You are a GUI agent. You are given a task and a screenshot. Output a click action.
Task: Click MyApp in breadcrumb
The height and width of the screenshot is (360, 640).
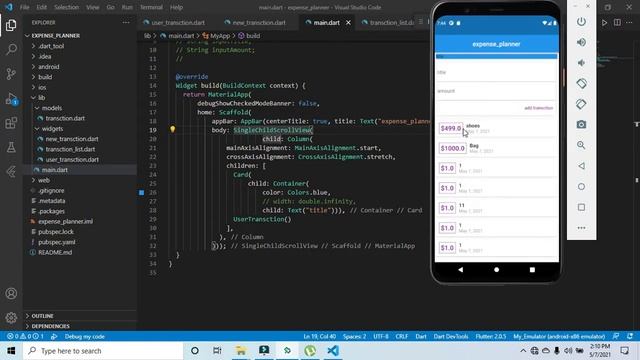(x=220, y=36)
